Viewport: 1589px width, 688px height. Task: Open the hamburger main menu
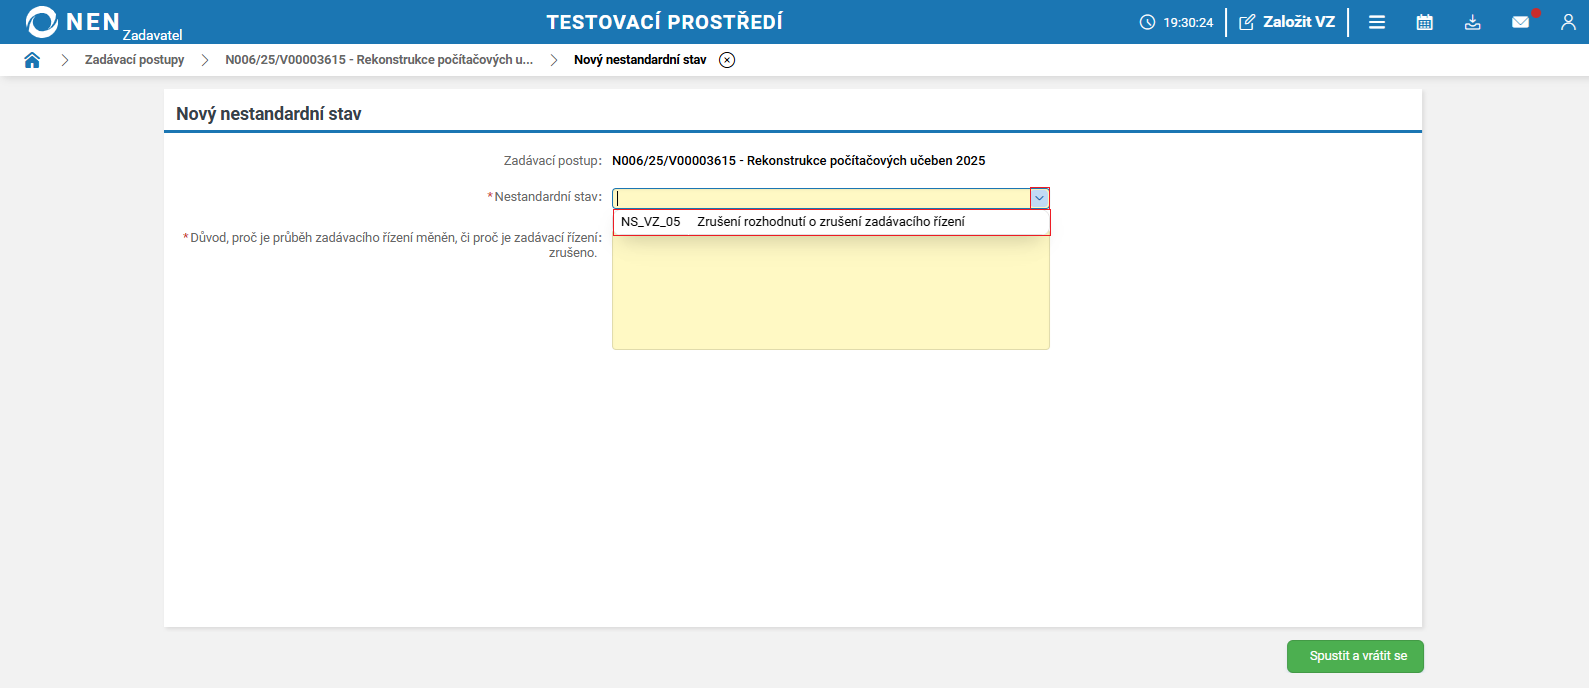click(1377, 22)
